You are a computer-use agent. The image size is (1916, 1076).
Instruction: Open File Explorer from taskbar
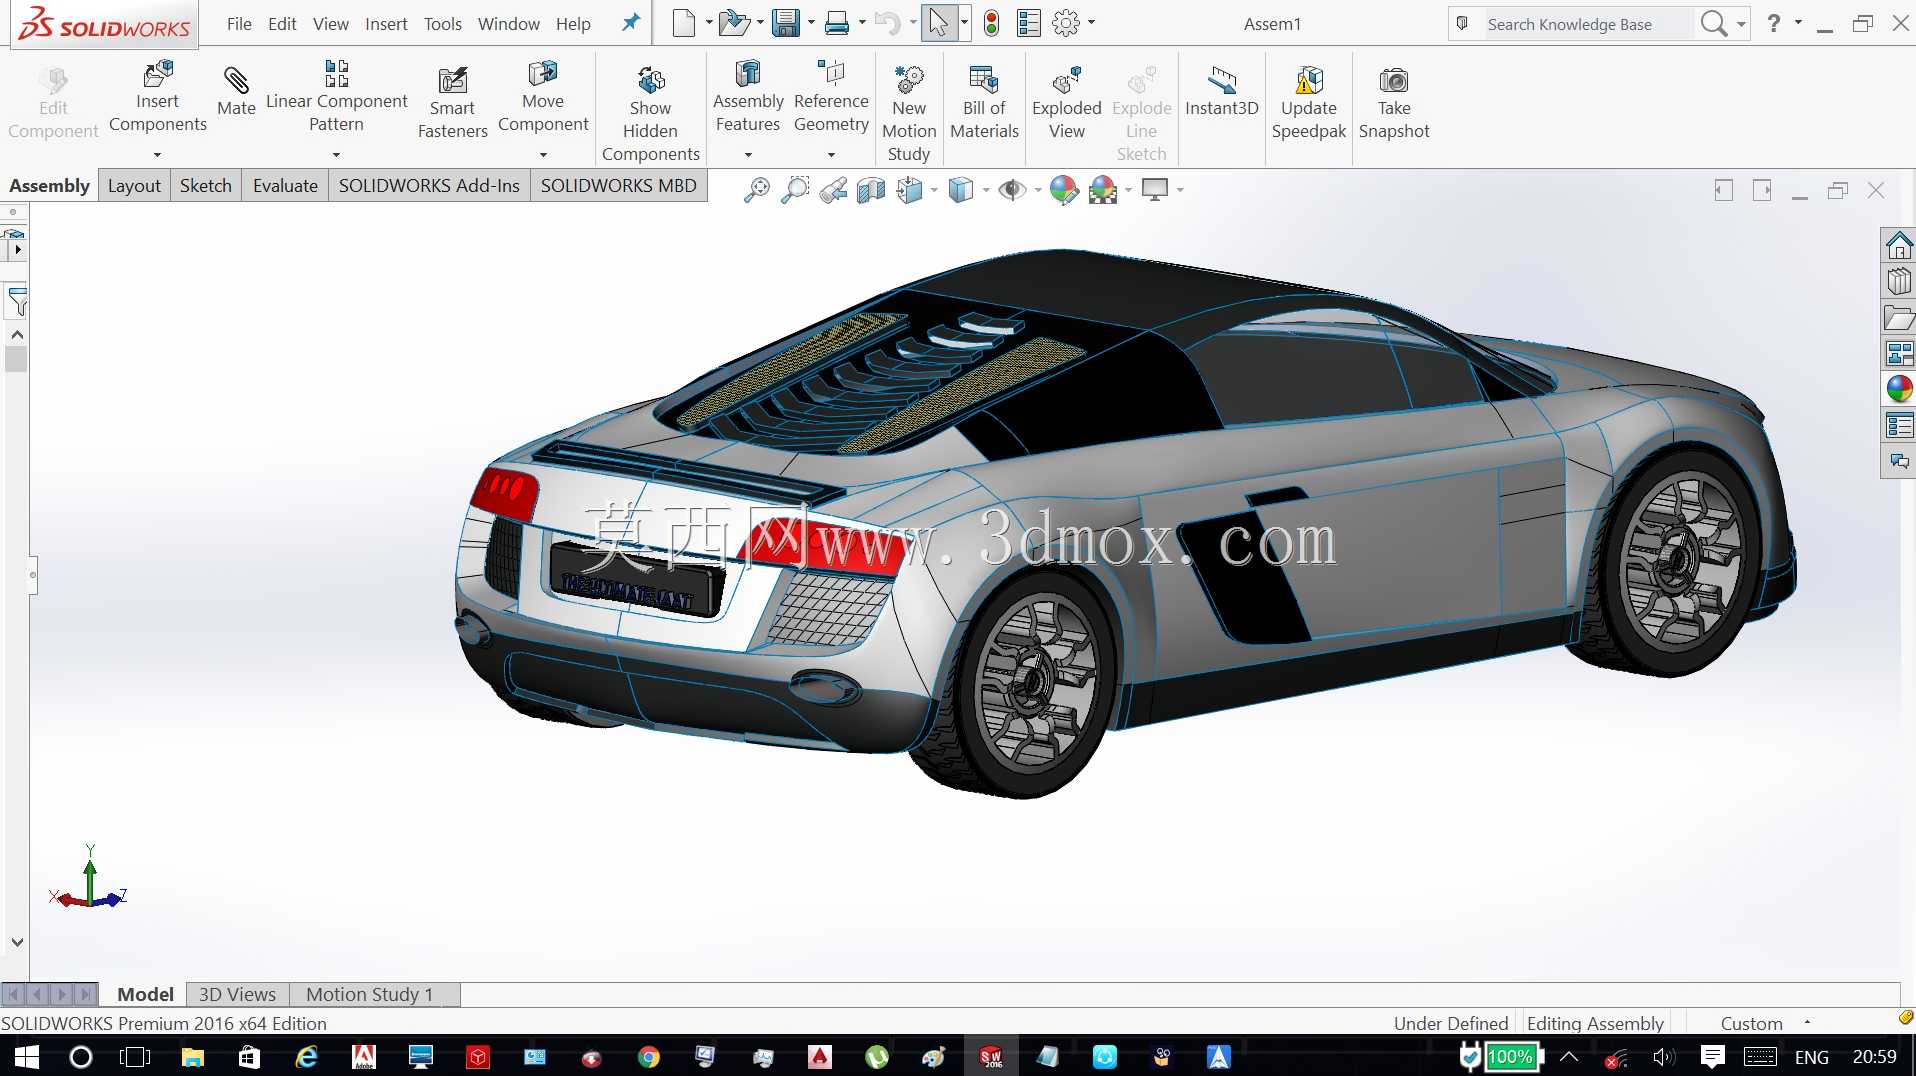click(x=192, y=1057)
